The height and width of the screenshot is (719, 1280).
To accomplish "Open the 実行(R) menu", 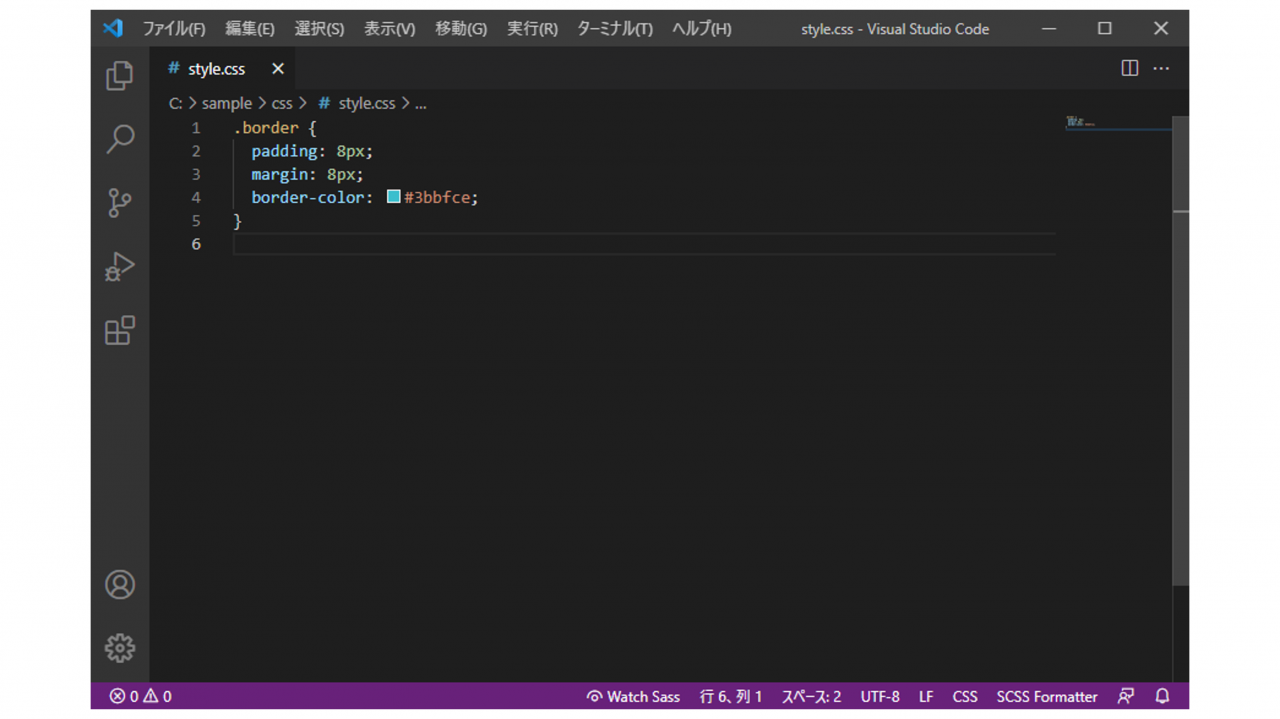I will [532, 29].
